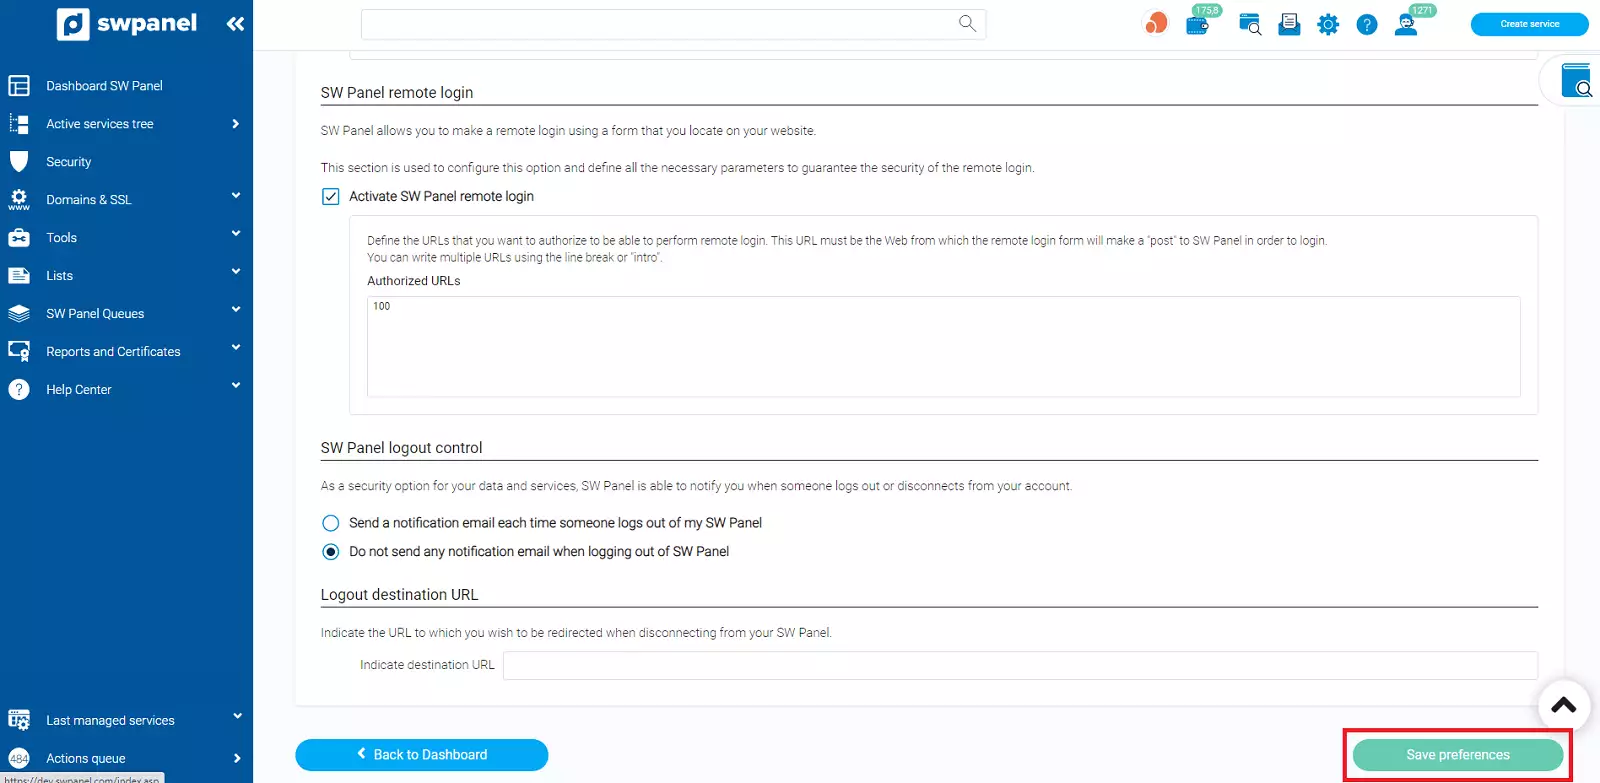Uncheck Activate SW Panel remote login

(x=331, y=197)
